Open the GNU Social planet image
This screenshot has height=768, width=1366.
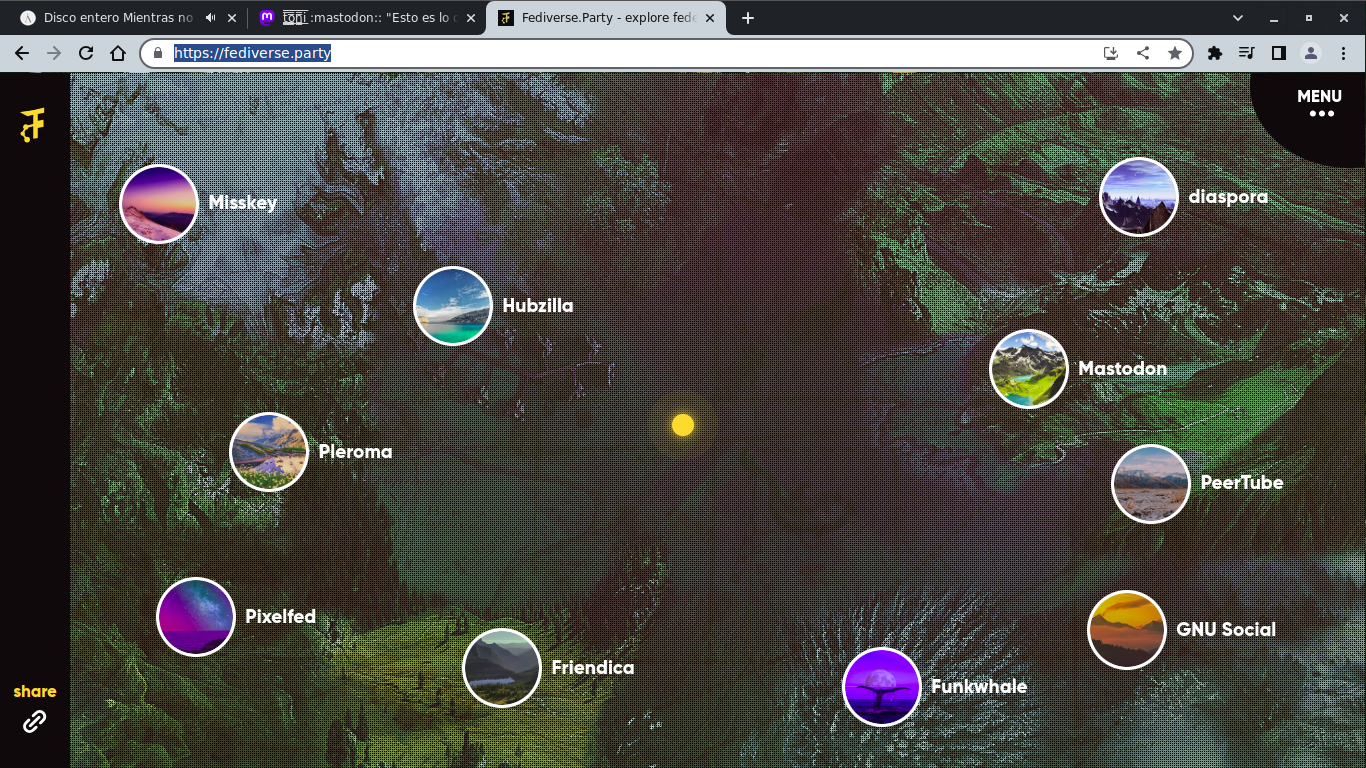pyautogui.click(x=1127, y=630)
